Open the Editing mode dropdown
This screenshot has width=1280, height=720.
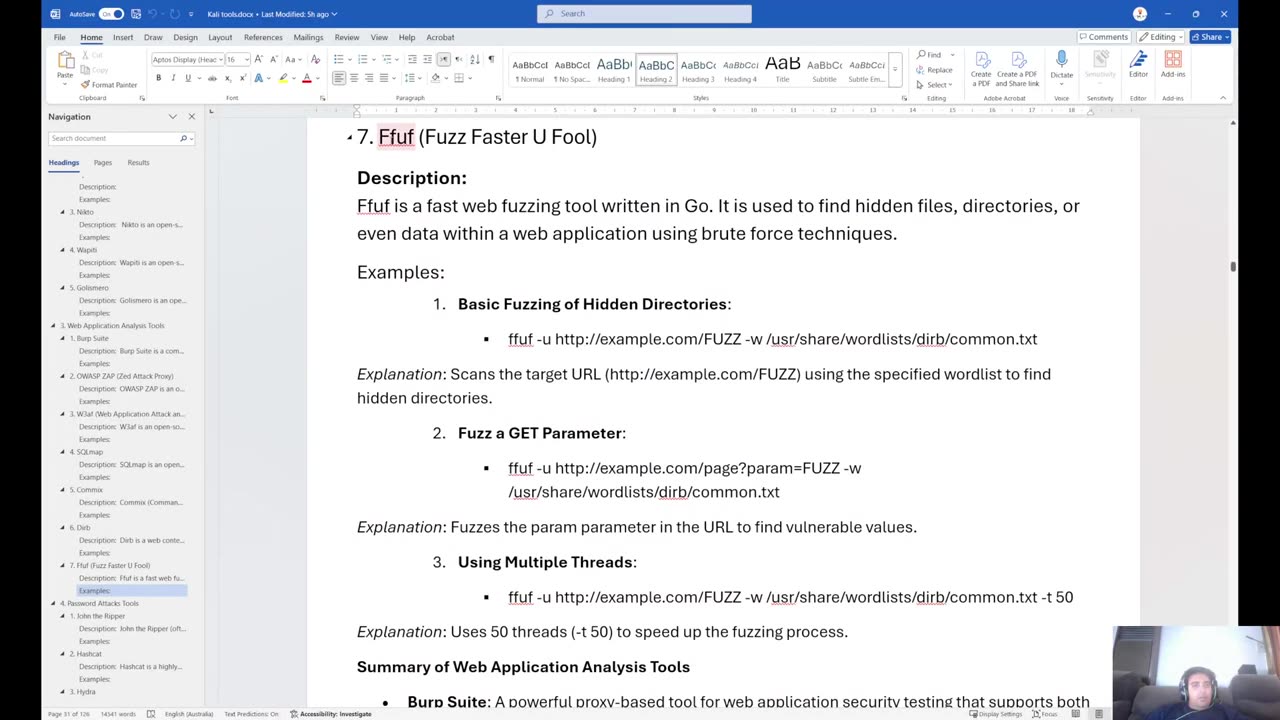point(1160,37)
